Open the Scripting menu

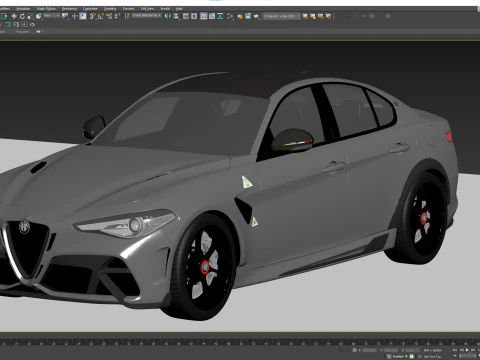(x=110, y=9)
